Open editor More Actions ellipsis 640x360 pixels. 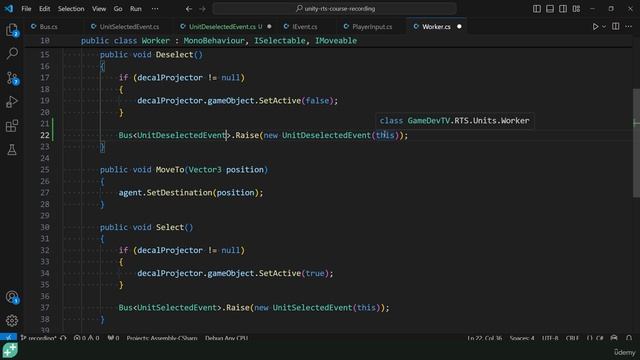coord(629,27)
